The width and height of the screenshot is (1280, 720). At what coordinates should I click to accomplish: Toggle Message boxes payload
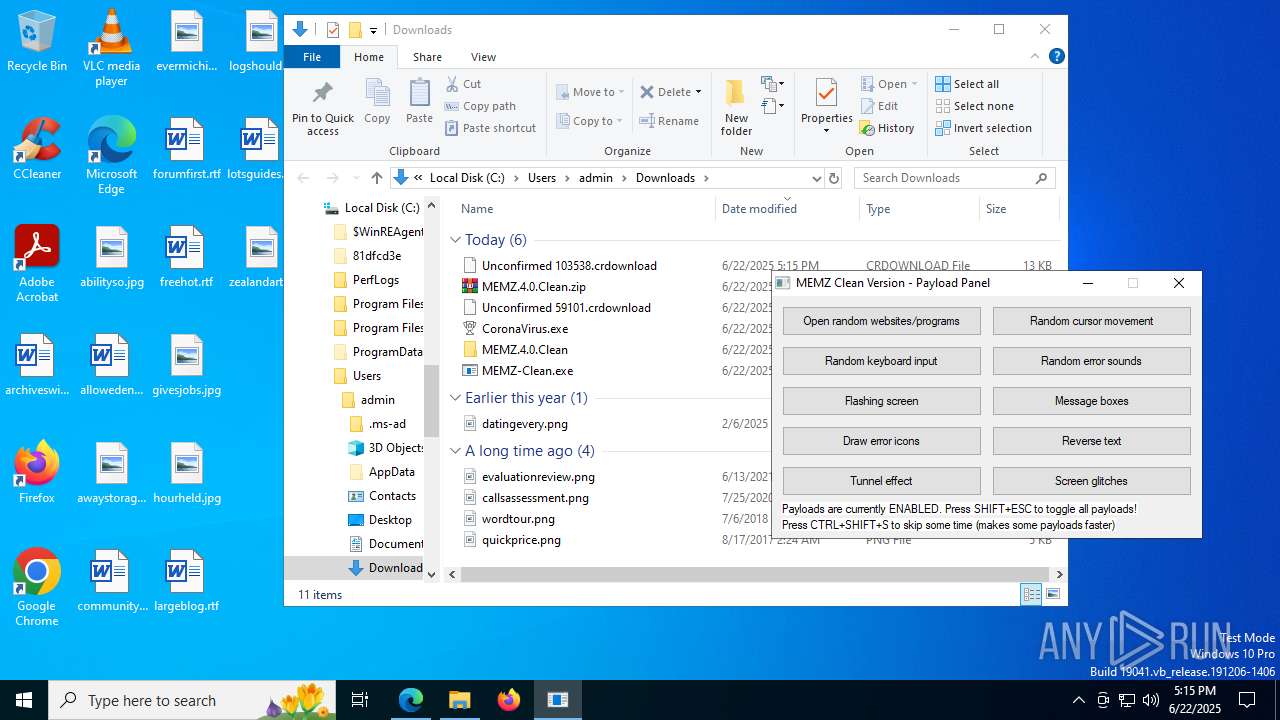coord(1091,401)
